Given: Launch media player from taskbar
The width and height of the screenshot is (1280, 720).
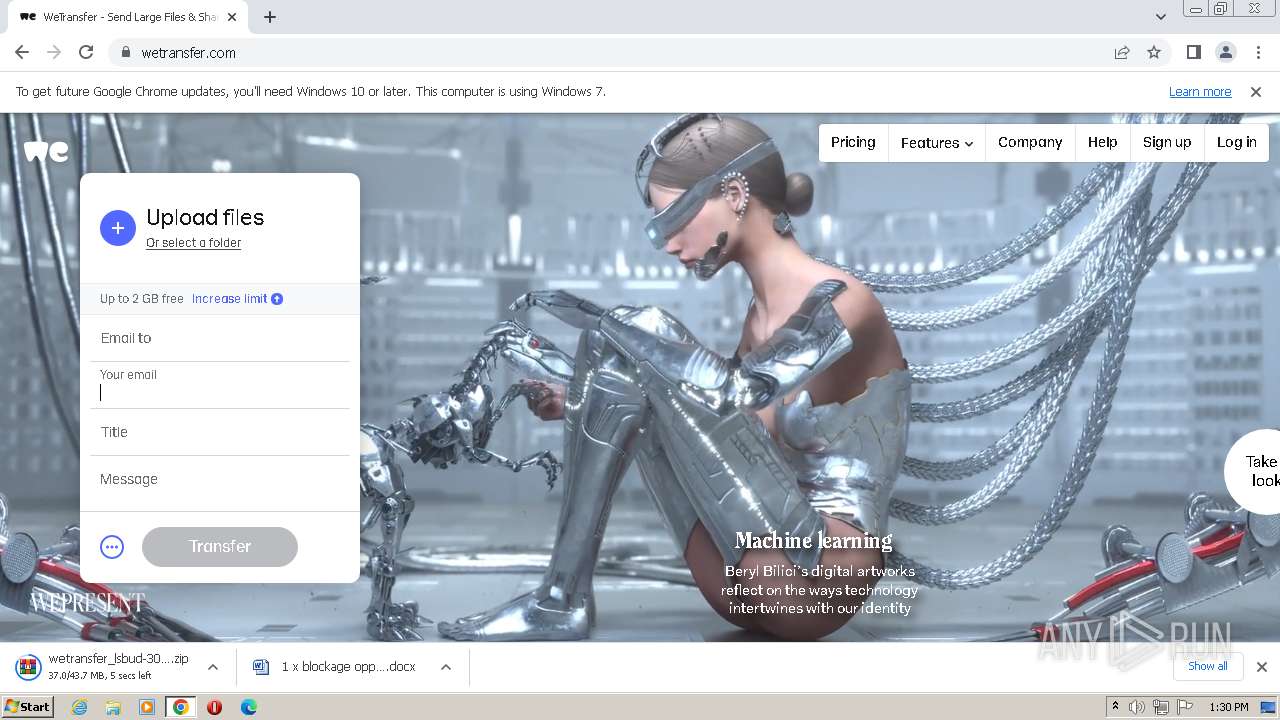Looking at the screenshot, I should click(147, 707).
